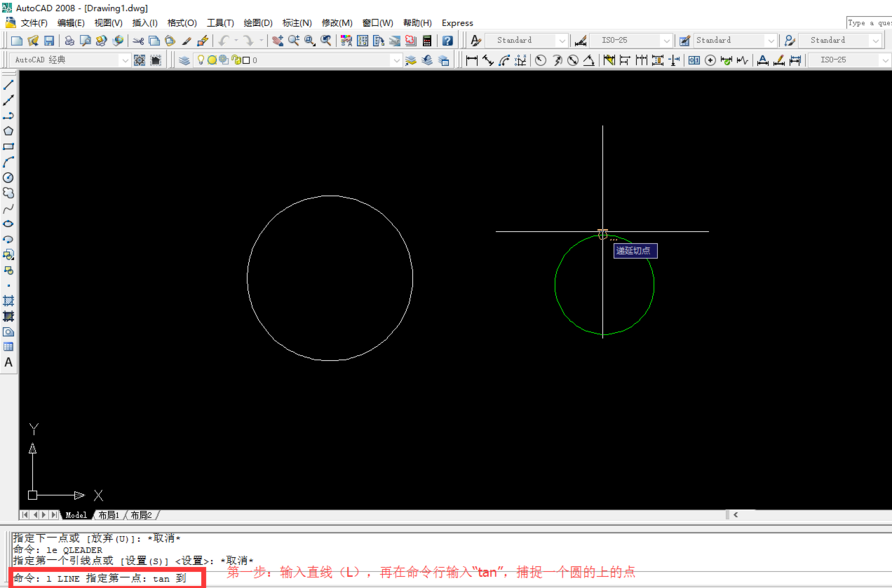The height and width of the screenshot is (588, 892).
Task: Select the Polygon draw tool
Action: [8, 131]
